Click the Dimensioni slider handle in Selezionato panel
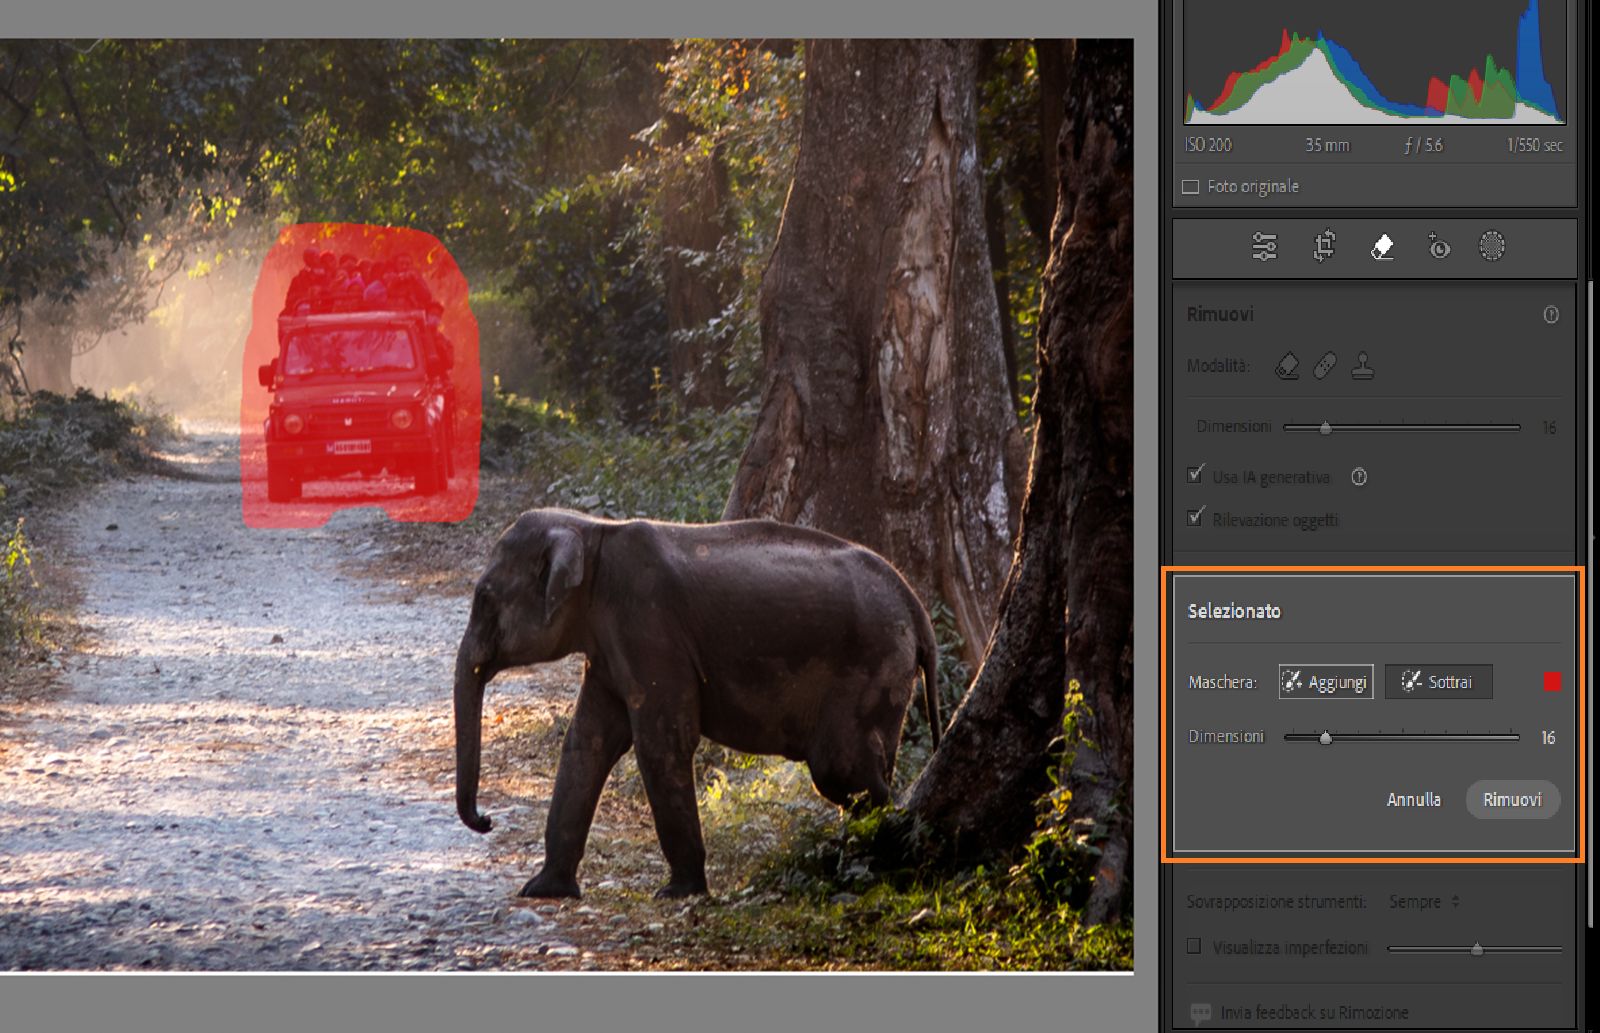 click(x=1325, y=738)
